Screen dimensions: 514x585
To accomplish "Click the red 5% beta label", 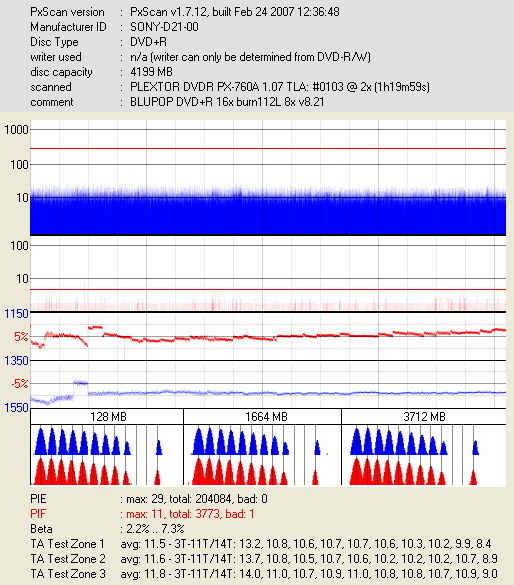I will point(21,337).
